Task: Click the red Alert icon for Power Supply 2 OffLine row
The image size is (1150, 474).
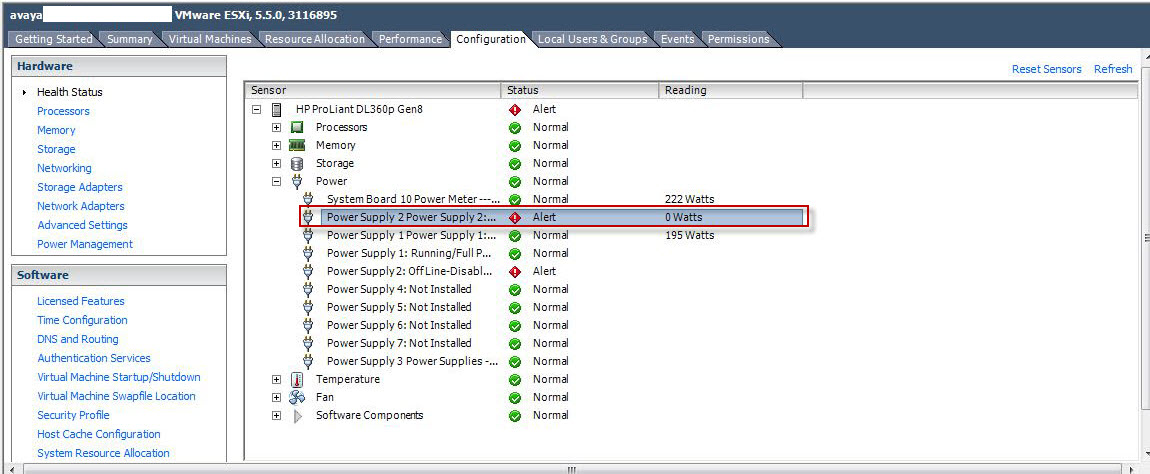Action: pos(515,271)
